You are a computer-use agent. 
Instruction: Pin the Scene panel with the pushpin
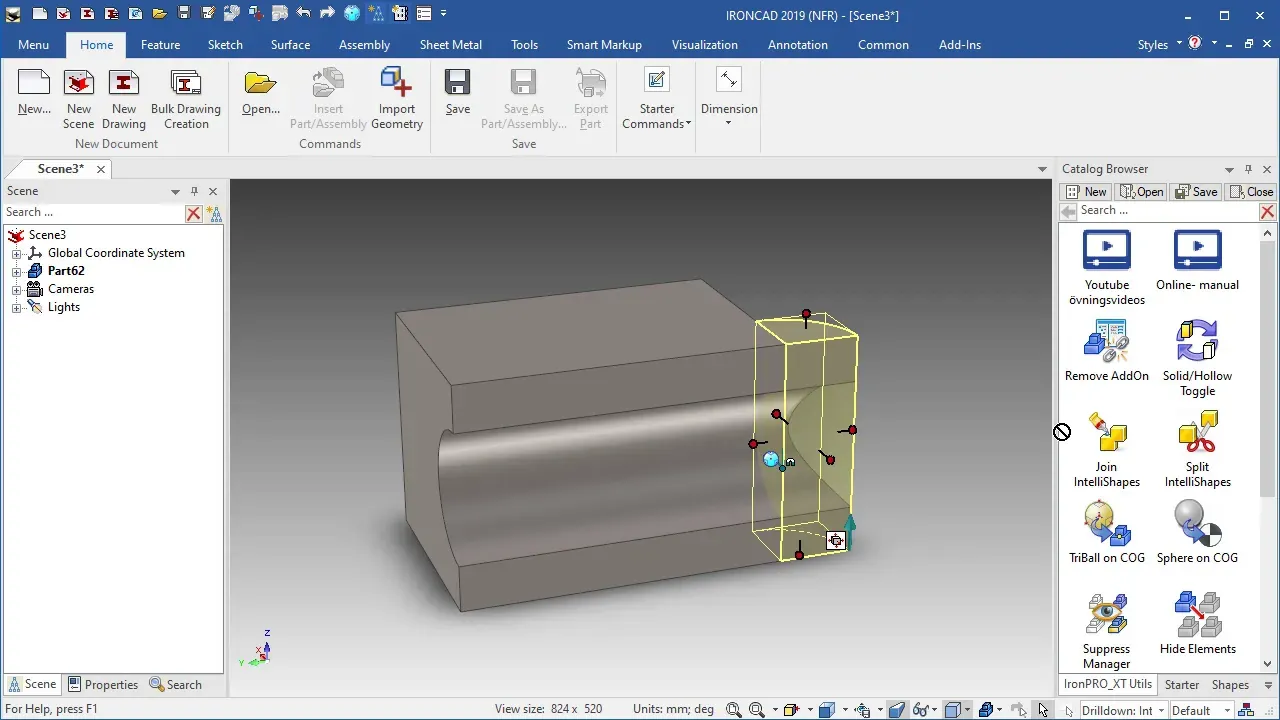click(x=194, y=191)
